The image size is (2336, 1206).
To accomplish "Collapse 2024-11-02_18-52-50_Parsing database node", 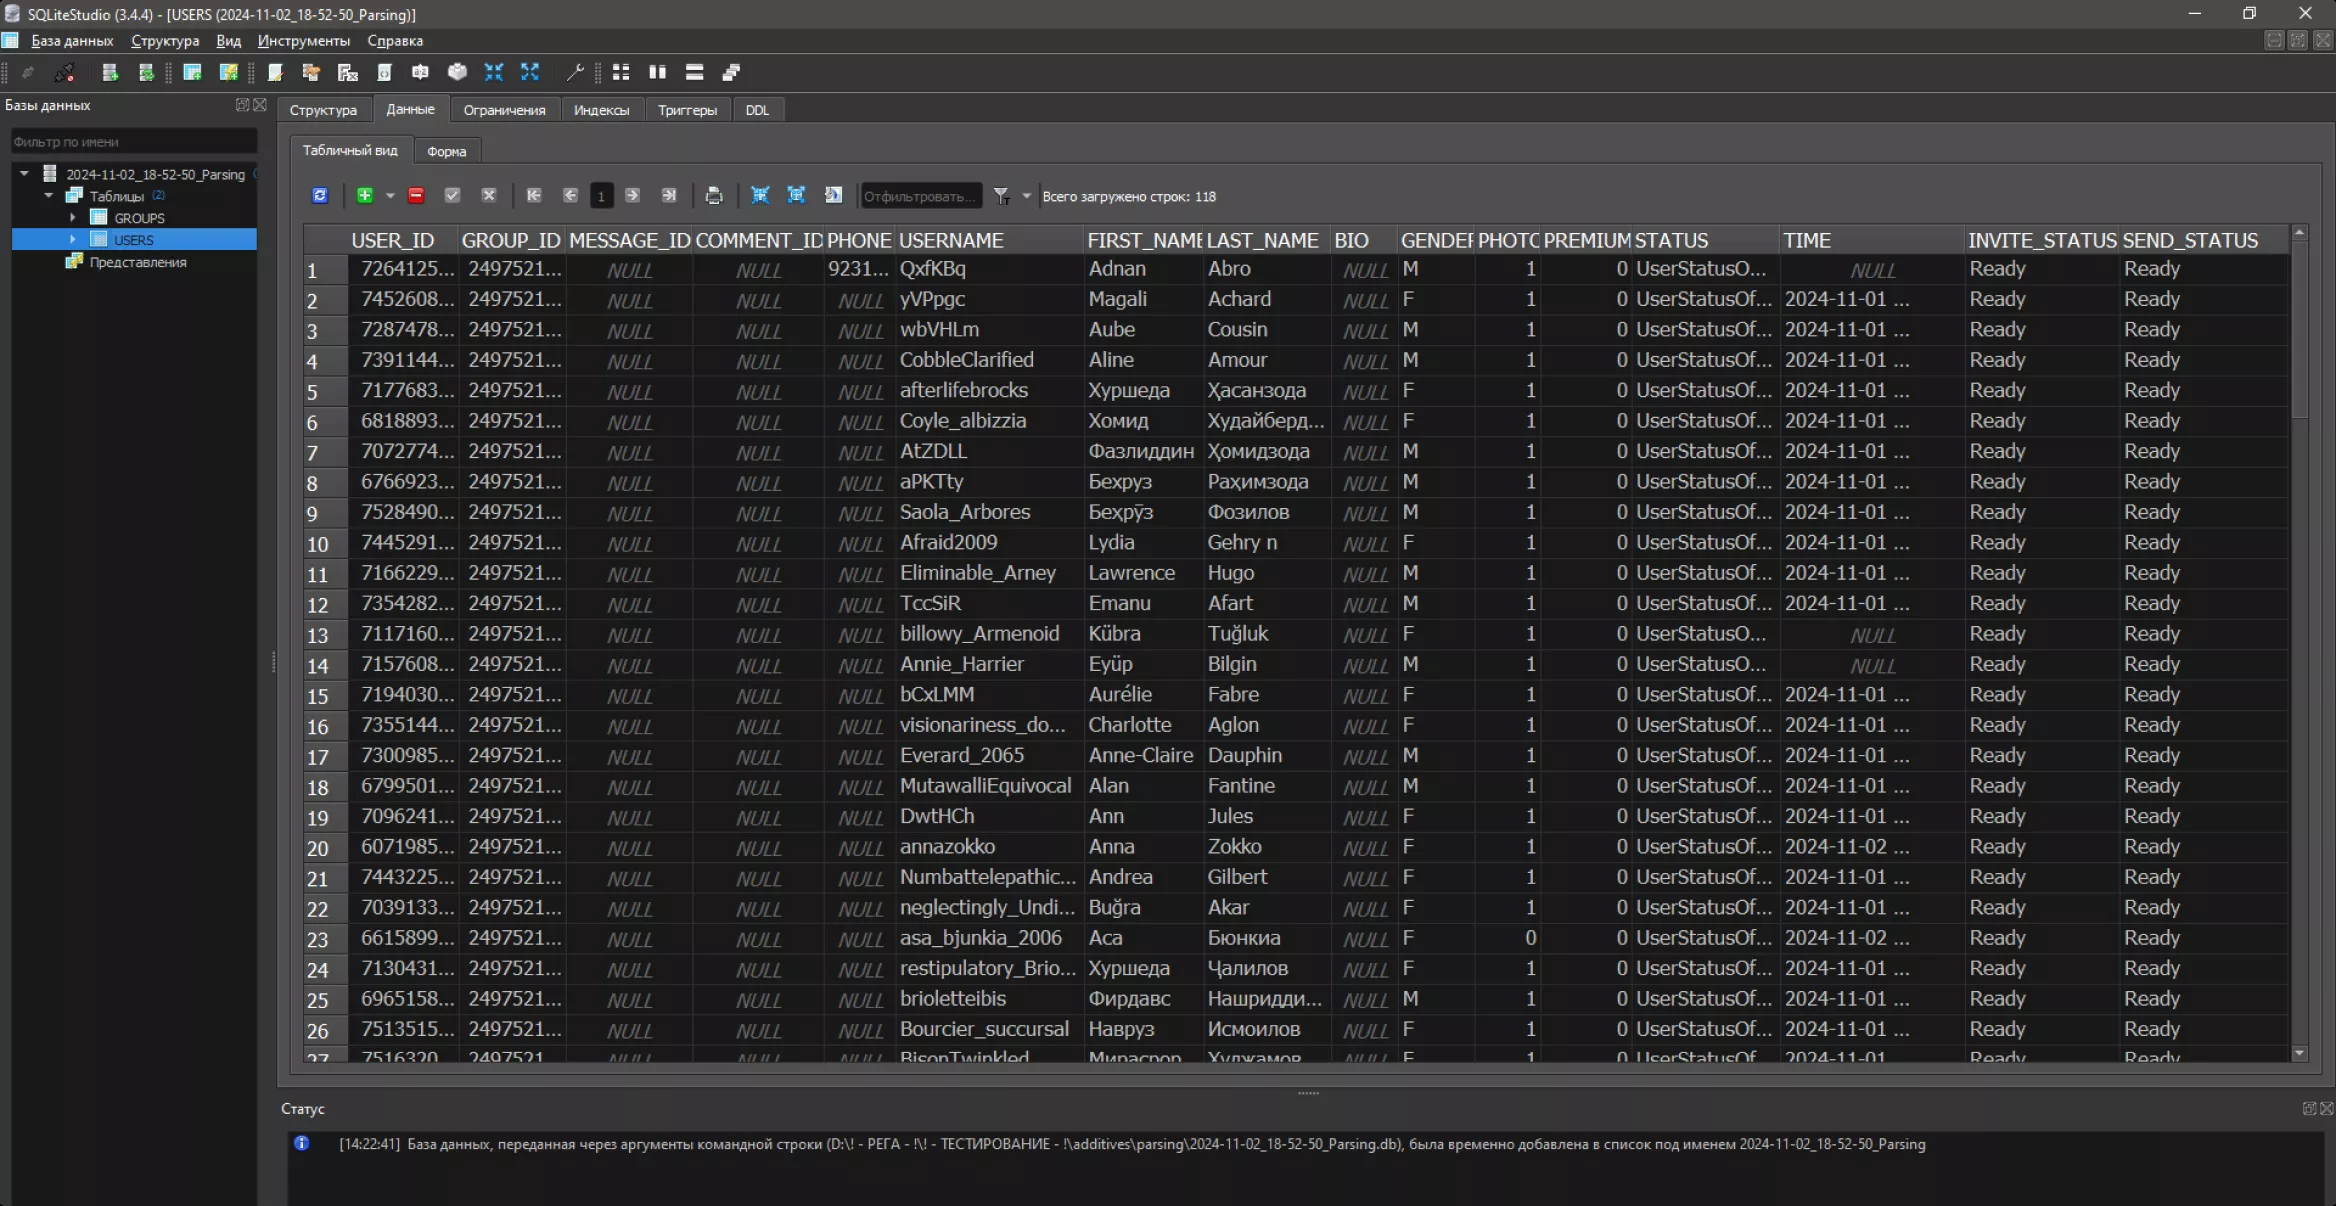I will (x=24, y=174).
